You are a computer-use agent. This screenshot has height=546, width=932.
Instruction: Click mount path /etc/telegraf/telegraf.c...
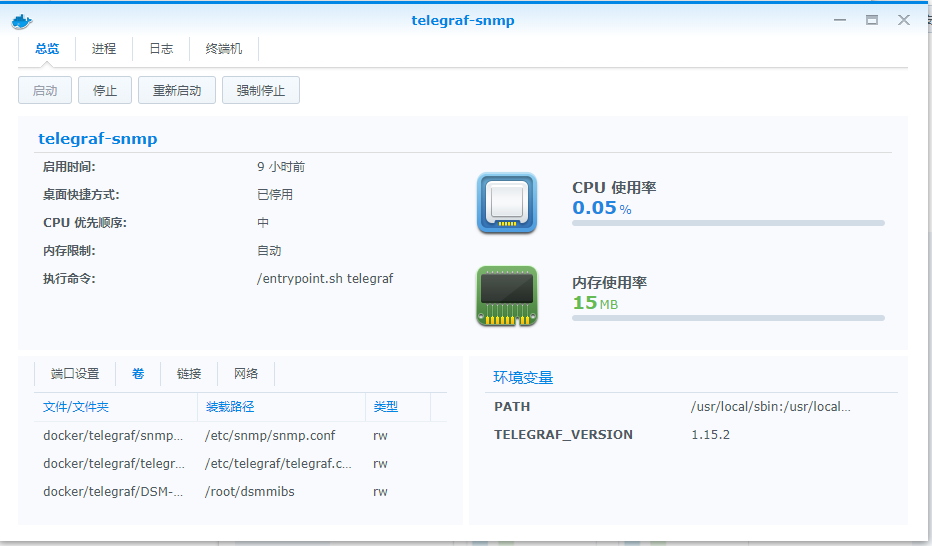[278, 463]
